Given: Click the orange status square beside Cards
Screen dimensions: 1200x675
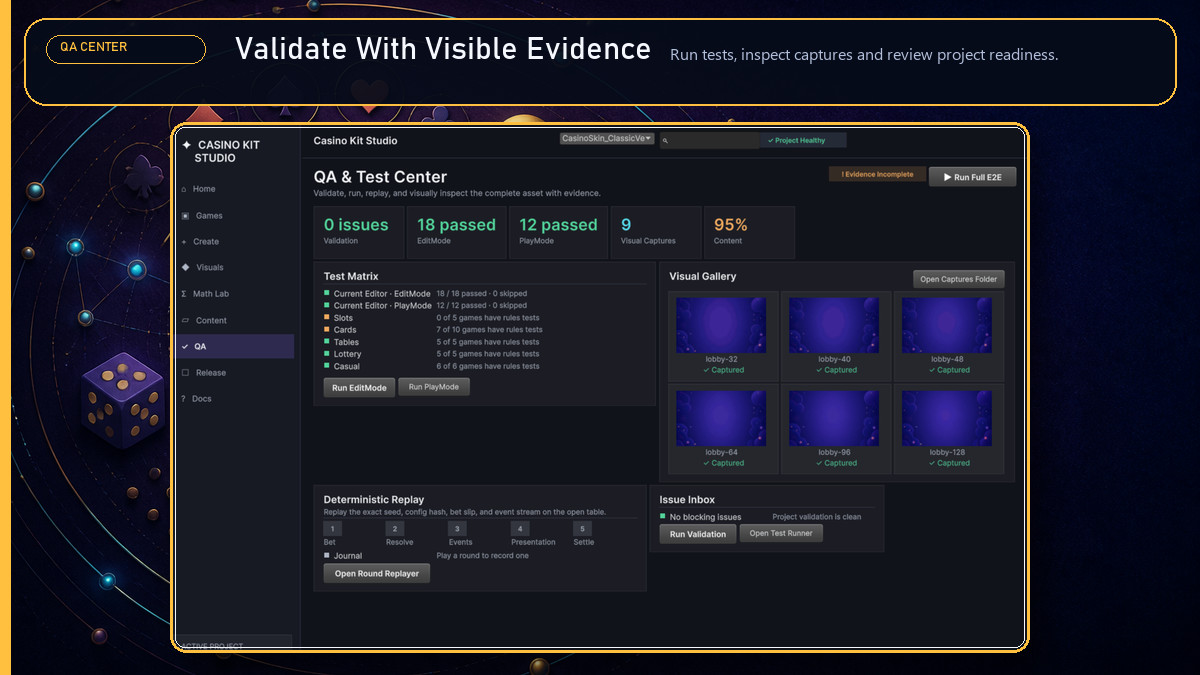Looking at the screenshot, I should (x=326, y=330).
